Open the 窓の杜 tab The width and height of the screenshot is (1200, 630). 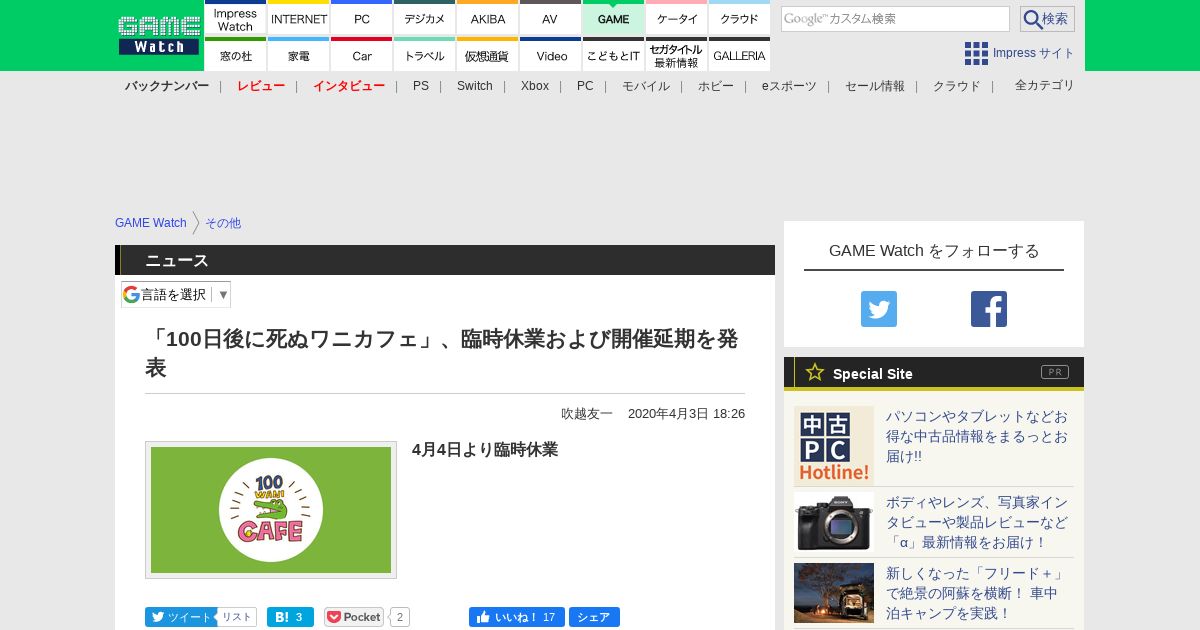point(235,55)
